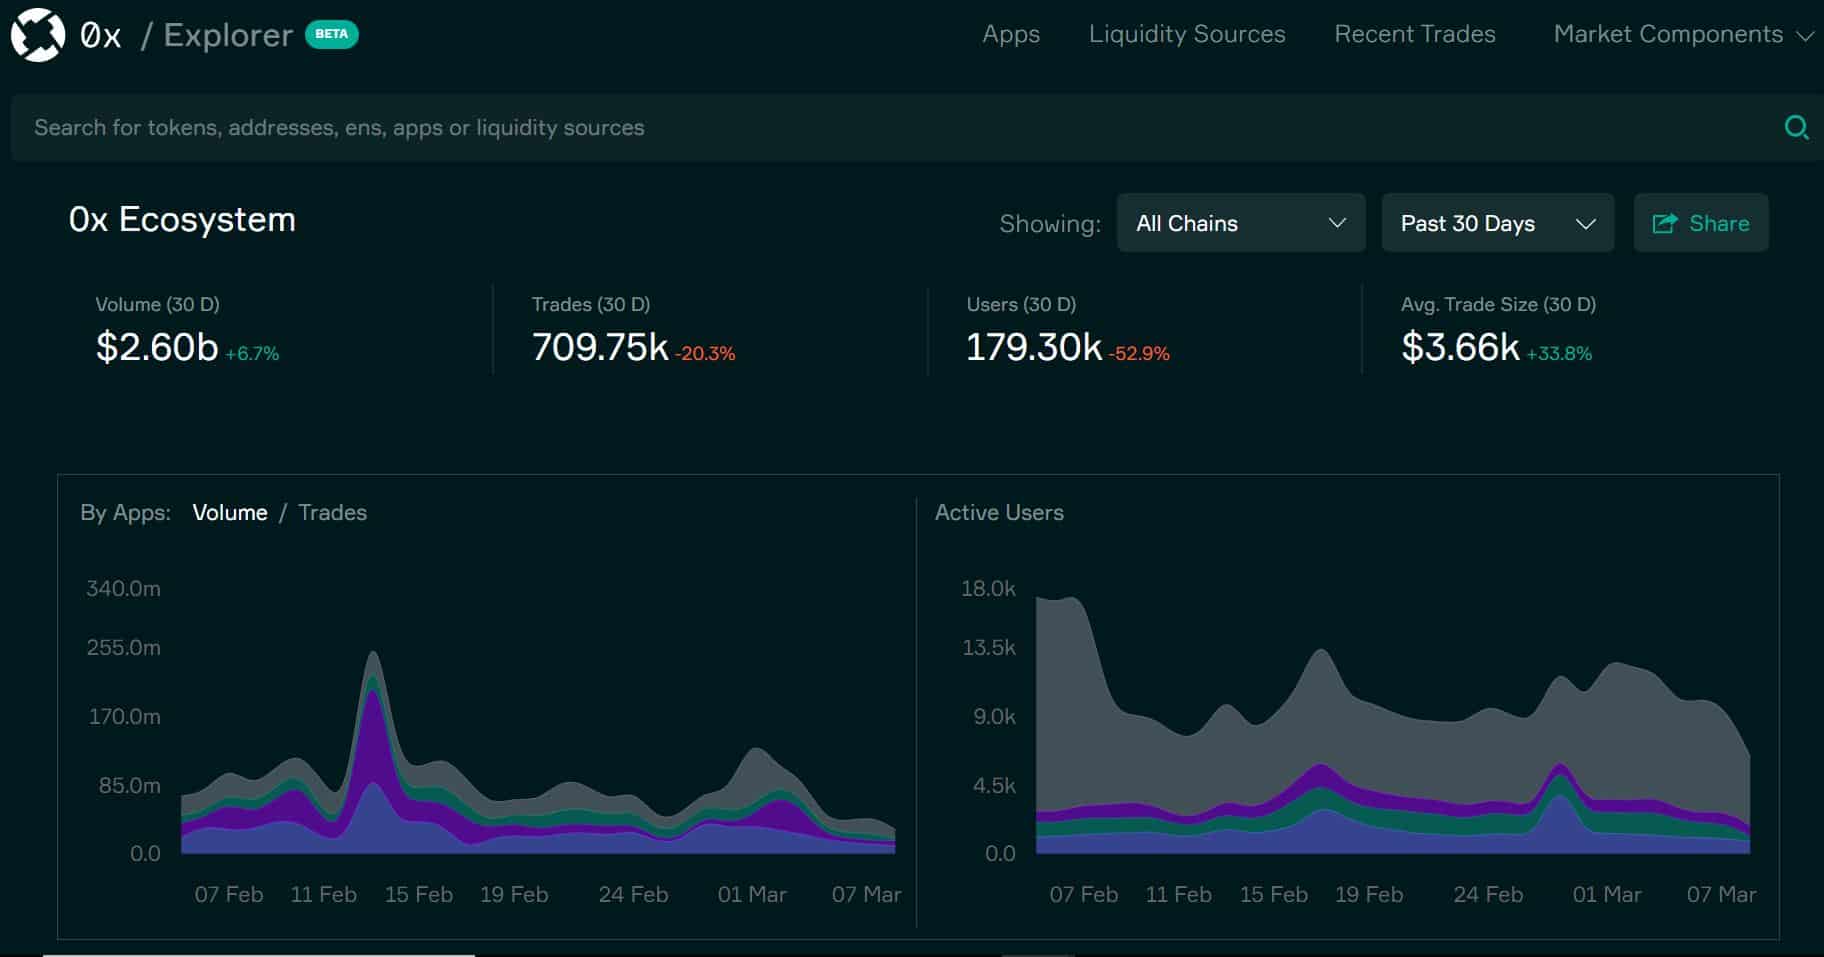Click the Explorer title link

[228, 35]
